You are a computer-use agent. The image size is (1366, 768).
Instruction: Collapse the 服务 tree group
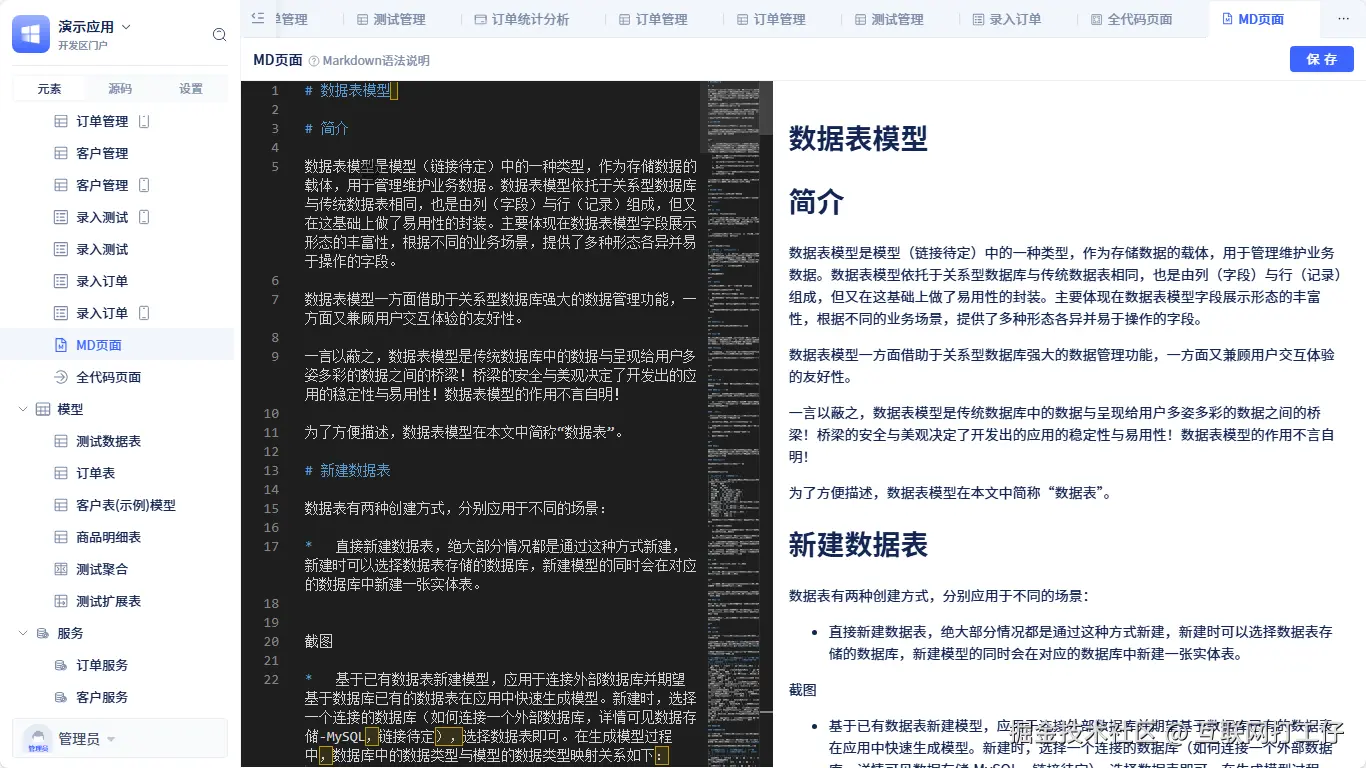point(23,633)
